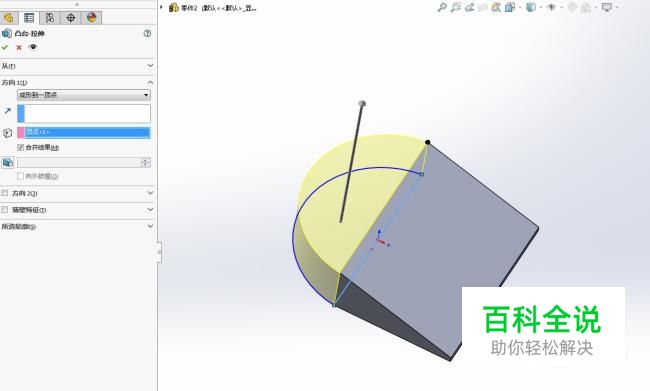
Task: Click the Apply Scene icon
Action: pyautogui.click(x=585, y=7)
